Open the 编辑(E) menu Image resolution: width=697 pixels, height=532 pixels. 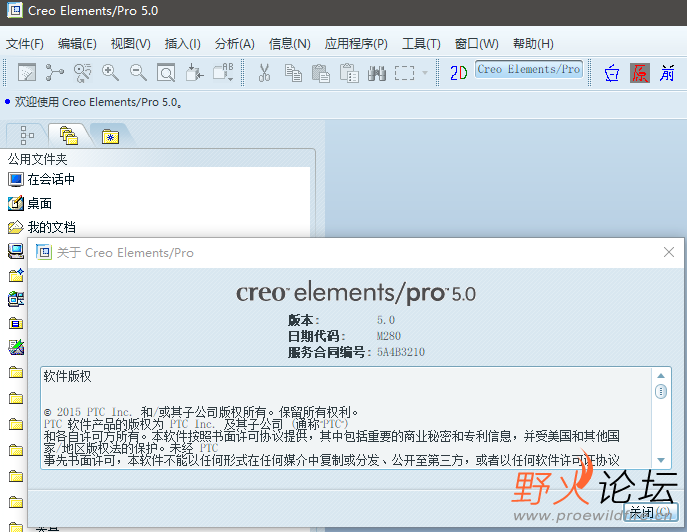77,44
